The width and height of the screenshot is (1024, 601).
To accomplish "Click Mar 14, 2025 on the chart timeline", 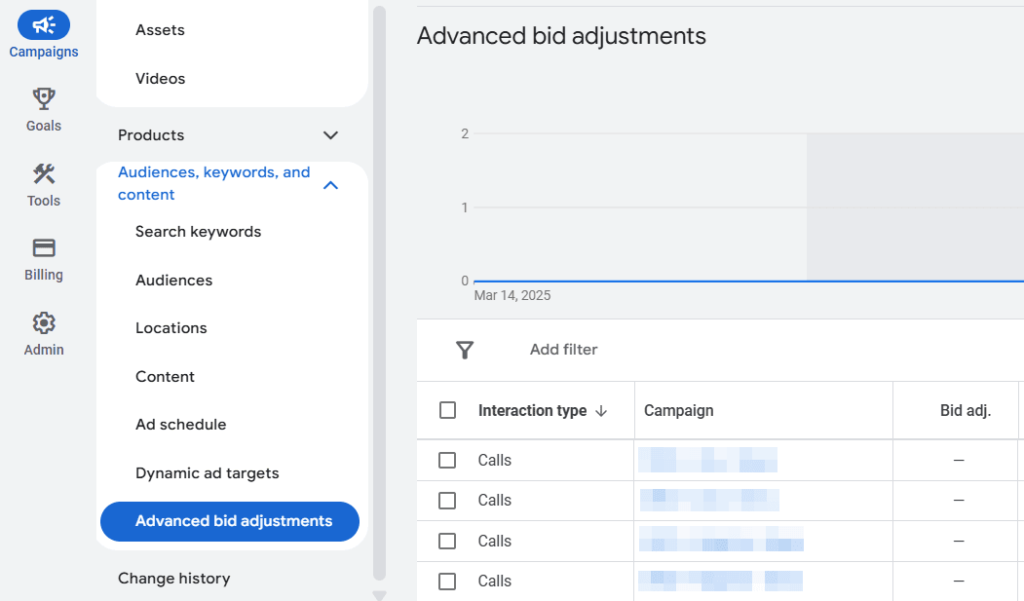I will pyautogui.click(x=513, y=295).
